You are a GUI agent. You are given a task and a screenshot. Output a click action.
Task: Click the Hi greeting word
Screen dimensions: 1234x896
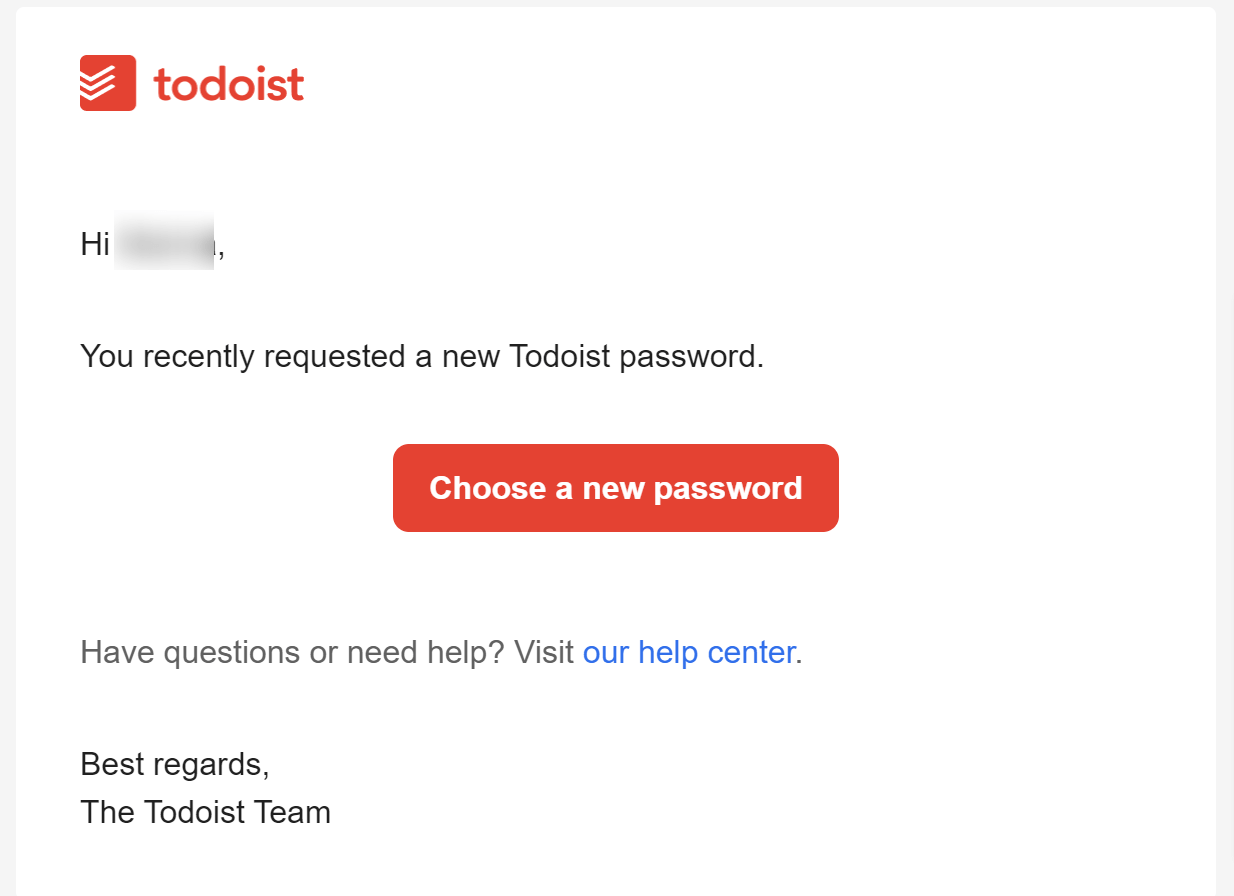pyautogui.click(x=95, y=244)
